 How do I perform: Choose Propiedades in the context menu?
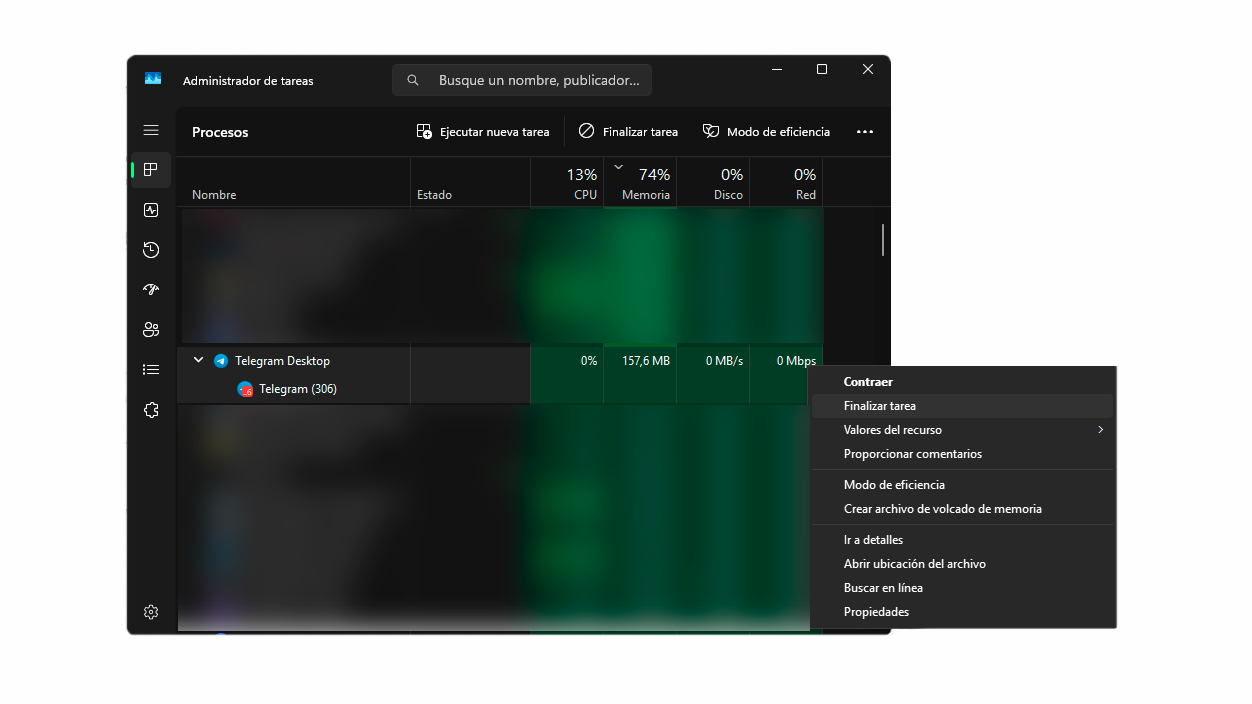(876, 611)
